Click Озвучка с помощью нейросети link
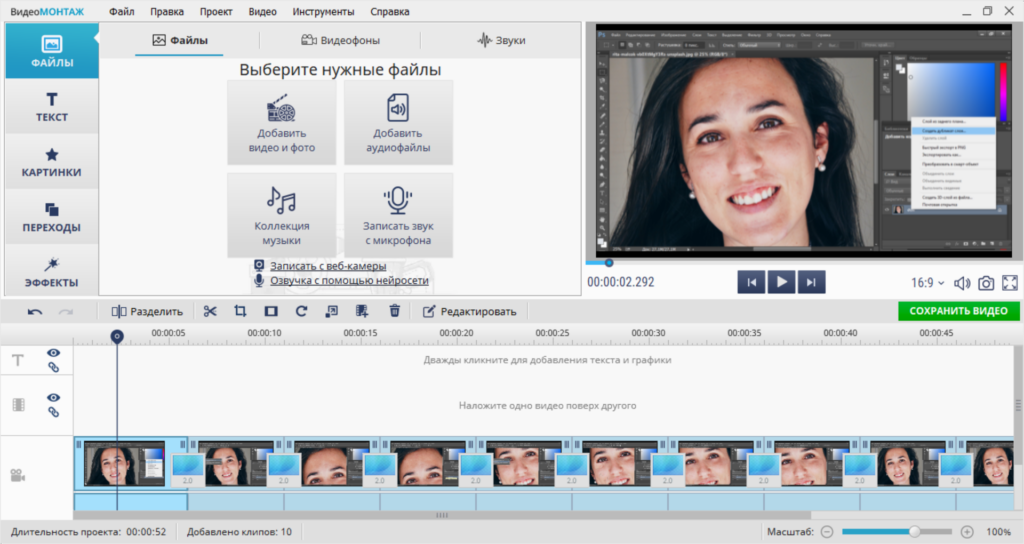Image resolution: width=1024 pixels, height=544 pixels. [x=349, y=280]
